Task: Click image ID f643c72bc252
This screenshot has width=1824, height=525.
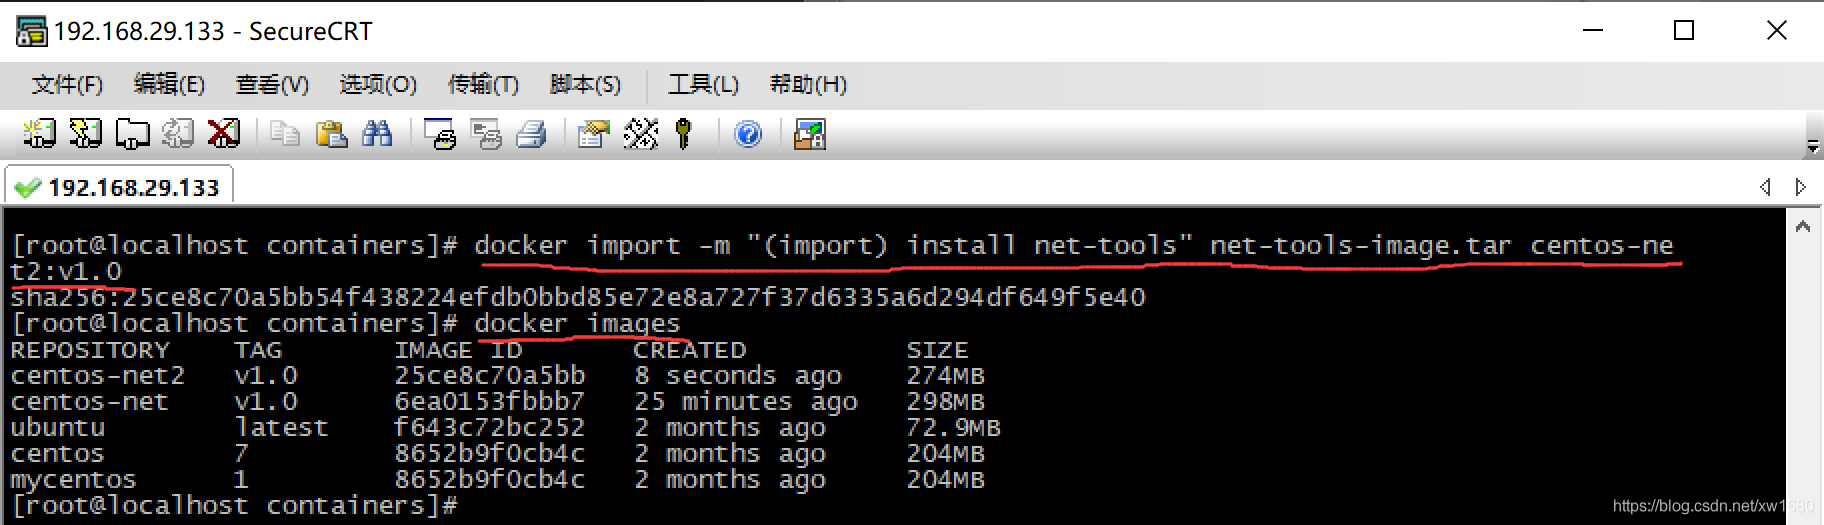Action: pos(489,428)
